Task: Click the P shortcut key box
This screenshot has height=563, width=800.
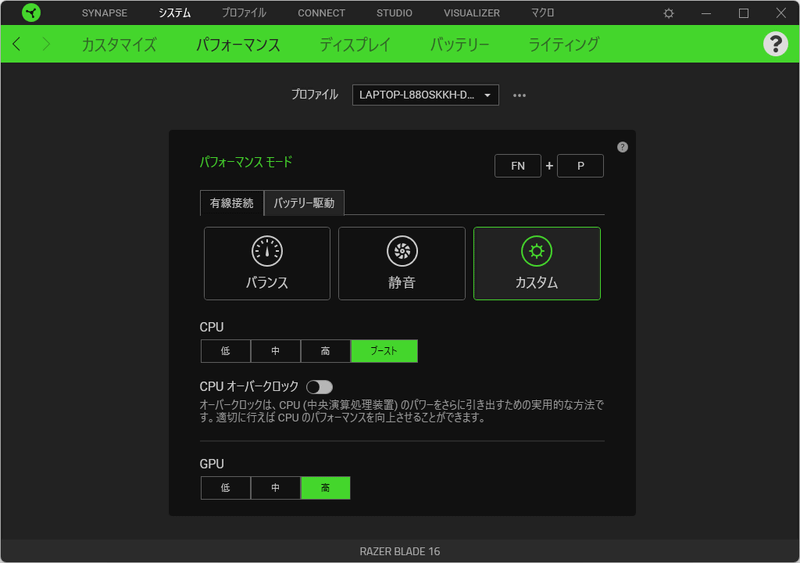Action: (x=581, y=166)
